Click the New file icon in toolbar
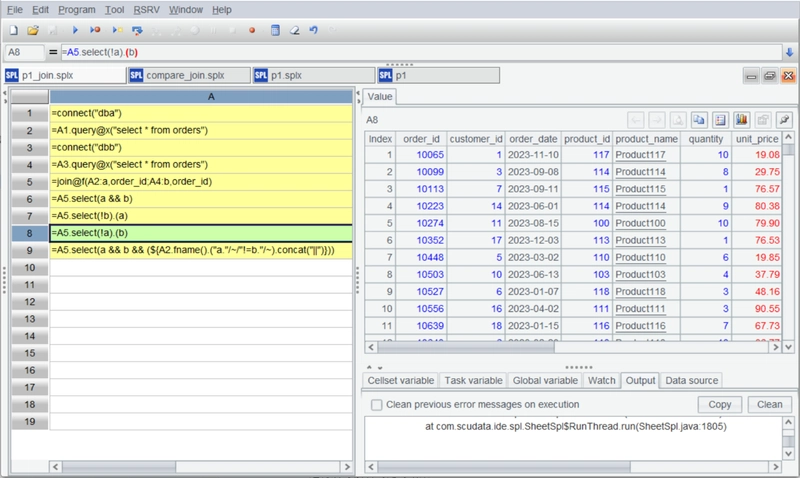800x478 pixels. coord(14,30)
